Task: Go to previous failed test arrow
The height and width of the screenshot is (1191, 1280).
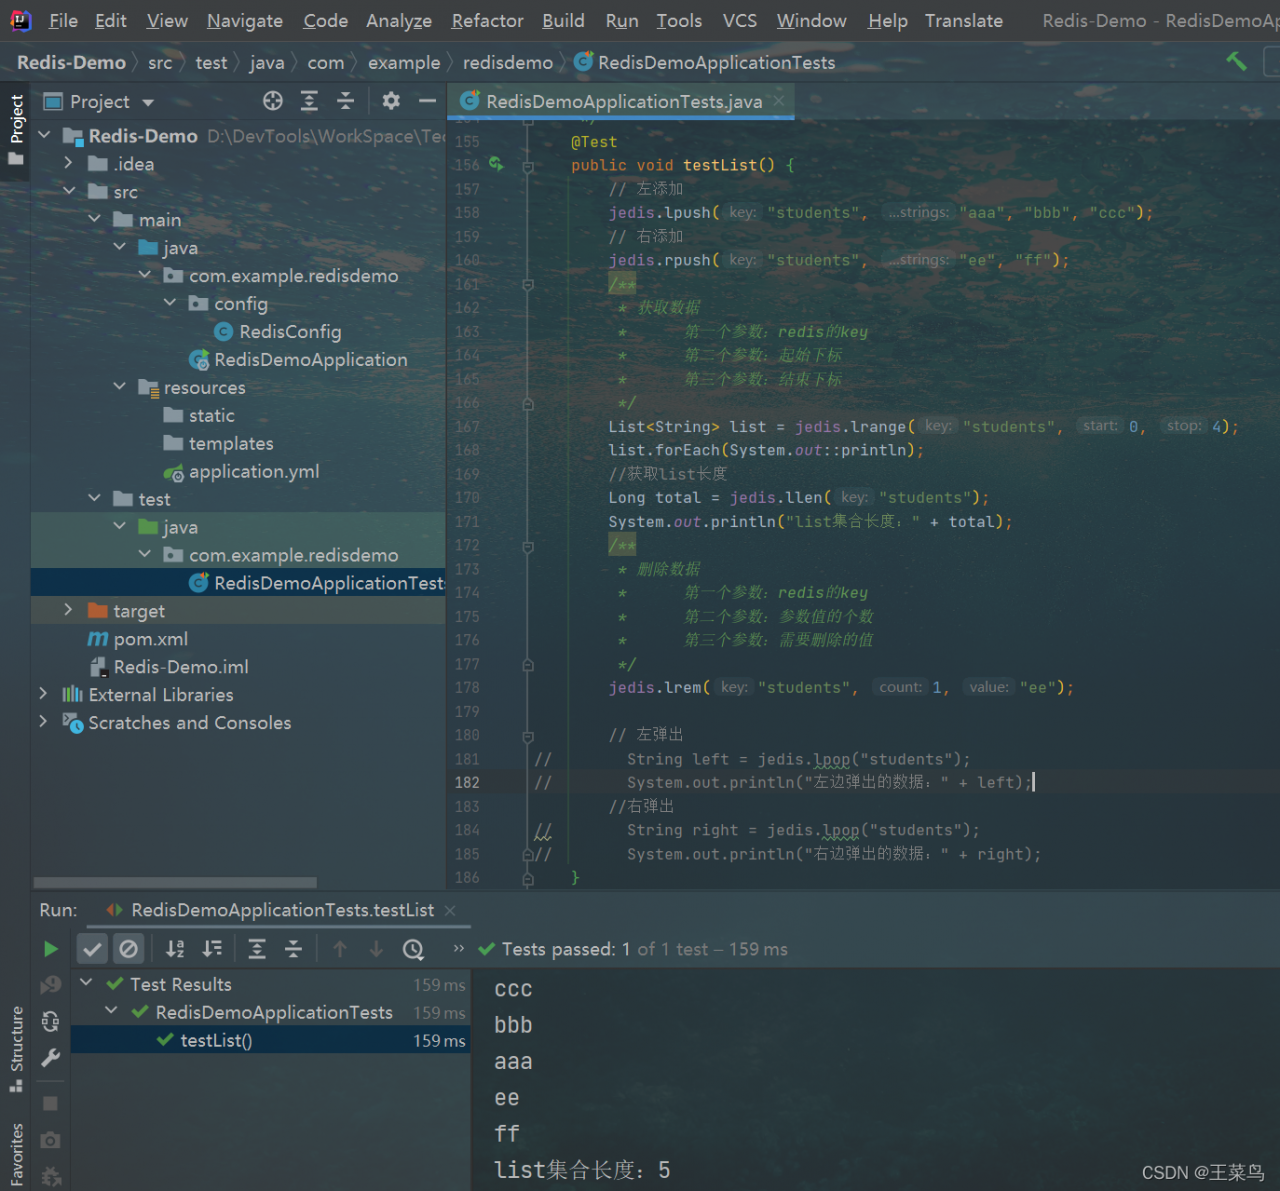Action: [340, 949]
